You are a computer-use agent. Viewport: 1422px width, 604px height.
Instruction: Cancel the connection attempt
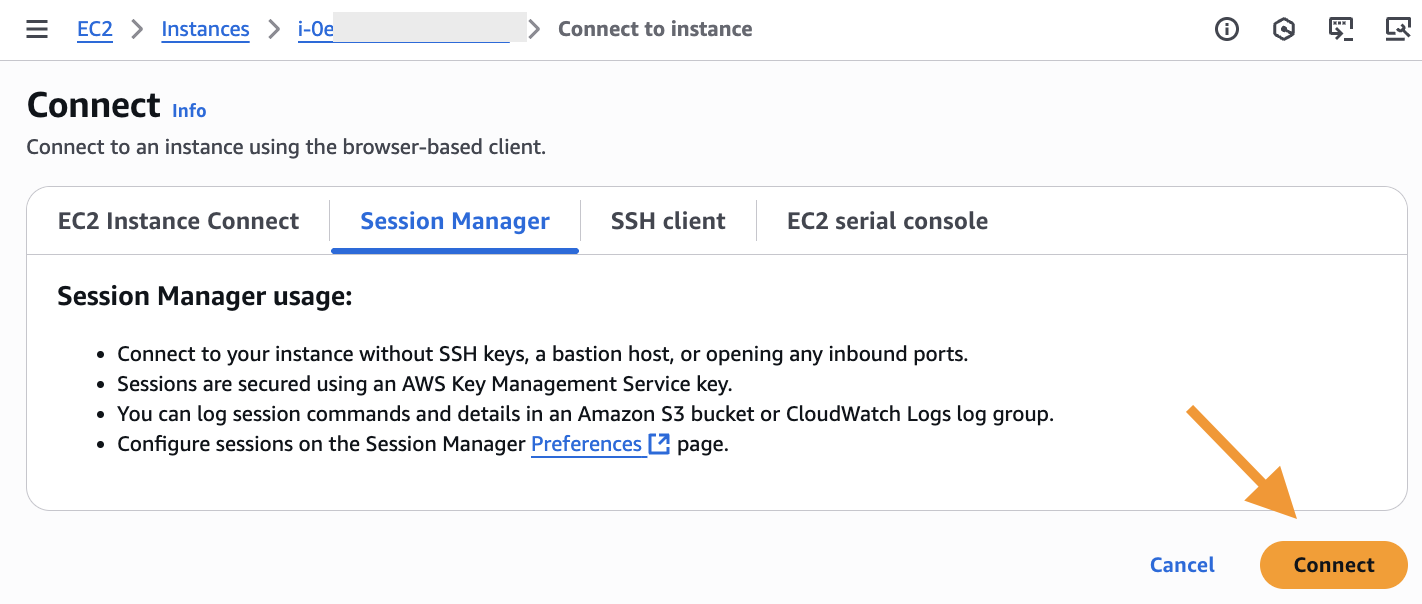click(x=1182, y=565)
